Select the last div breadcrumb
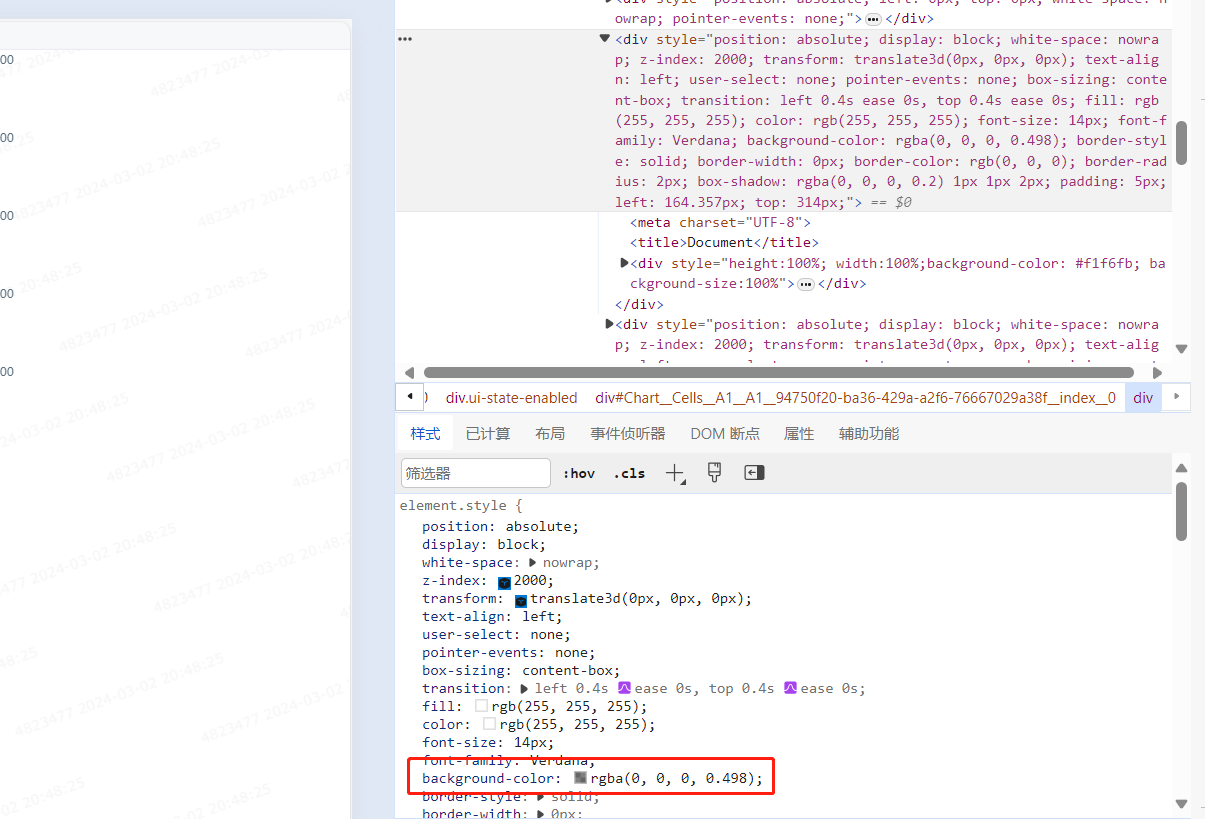The height and width of the screenshot is (819, 1205). click(1143, 397)
